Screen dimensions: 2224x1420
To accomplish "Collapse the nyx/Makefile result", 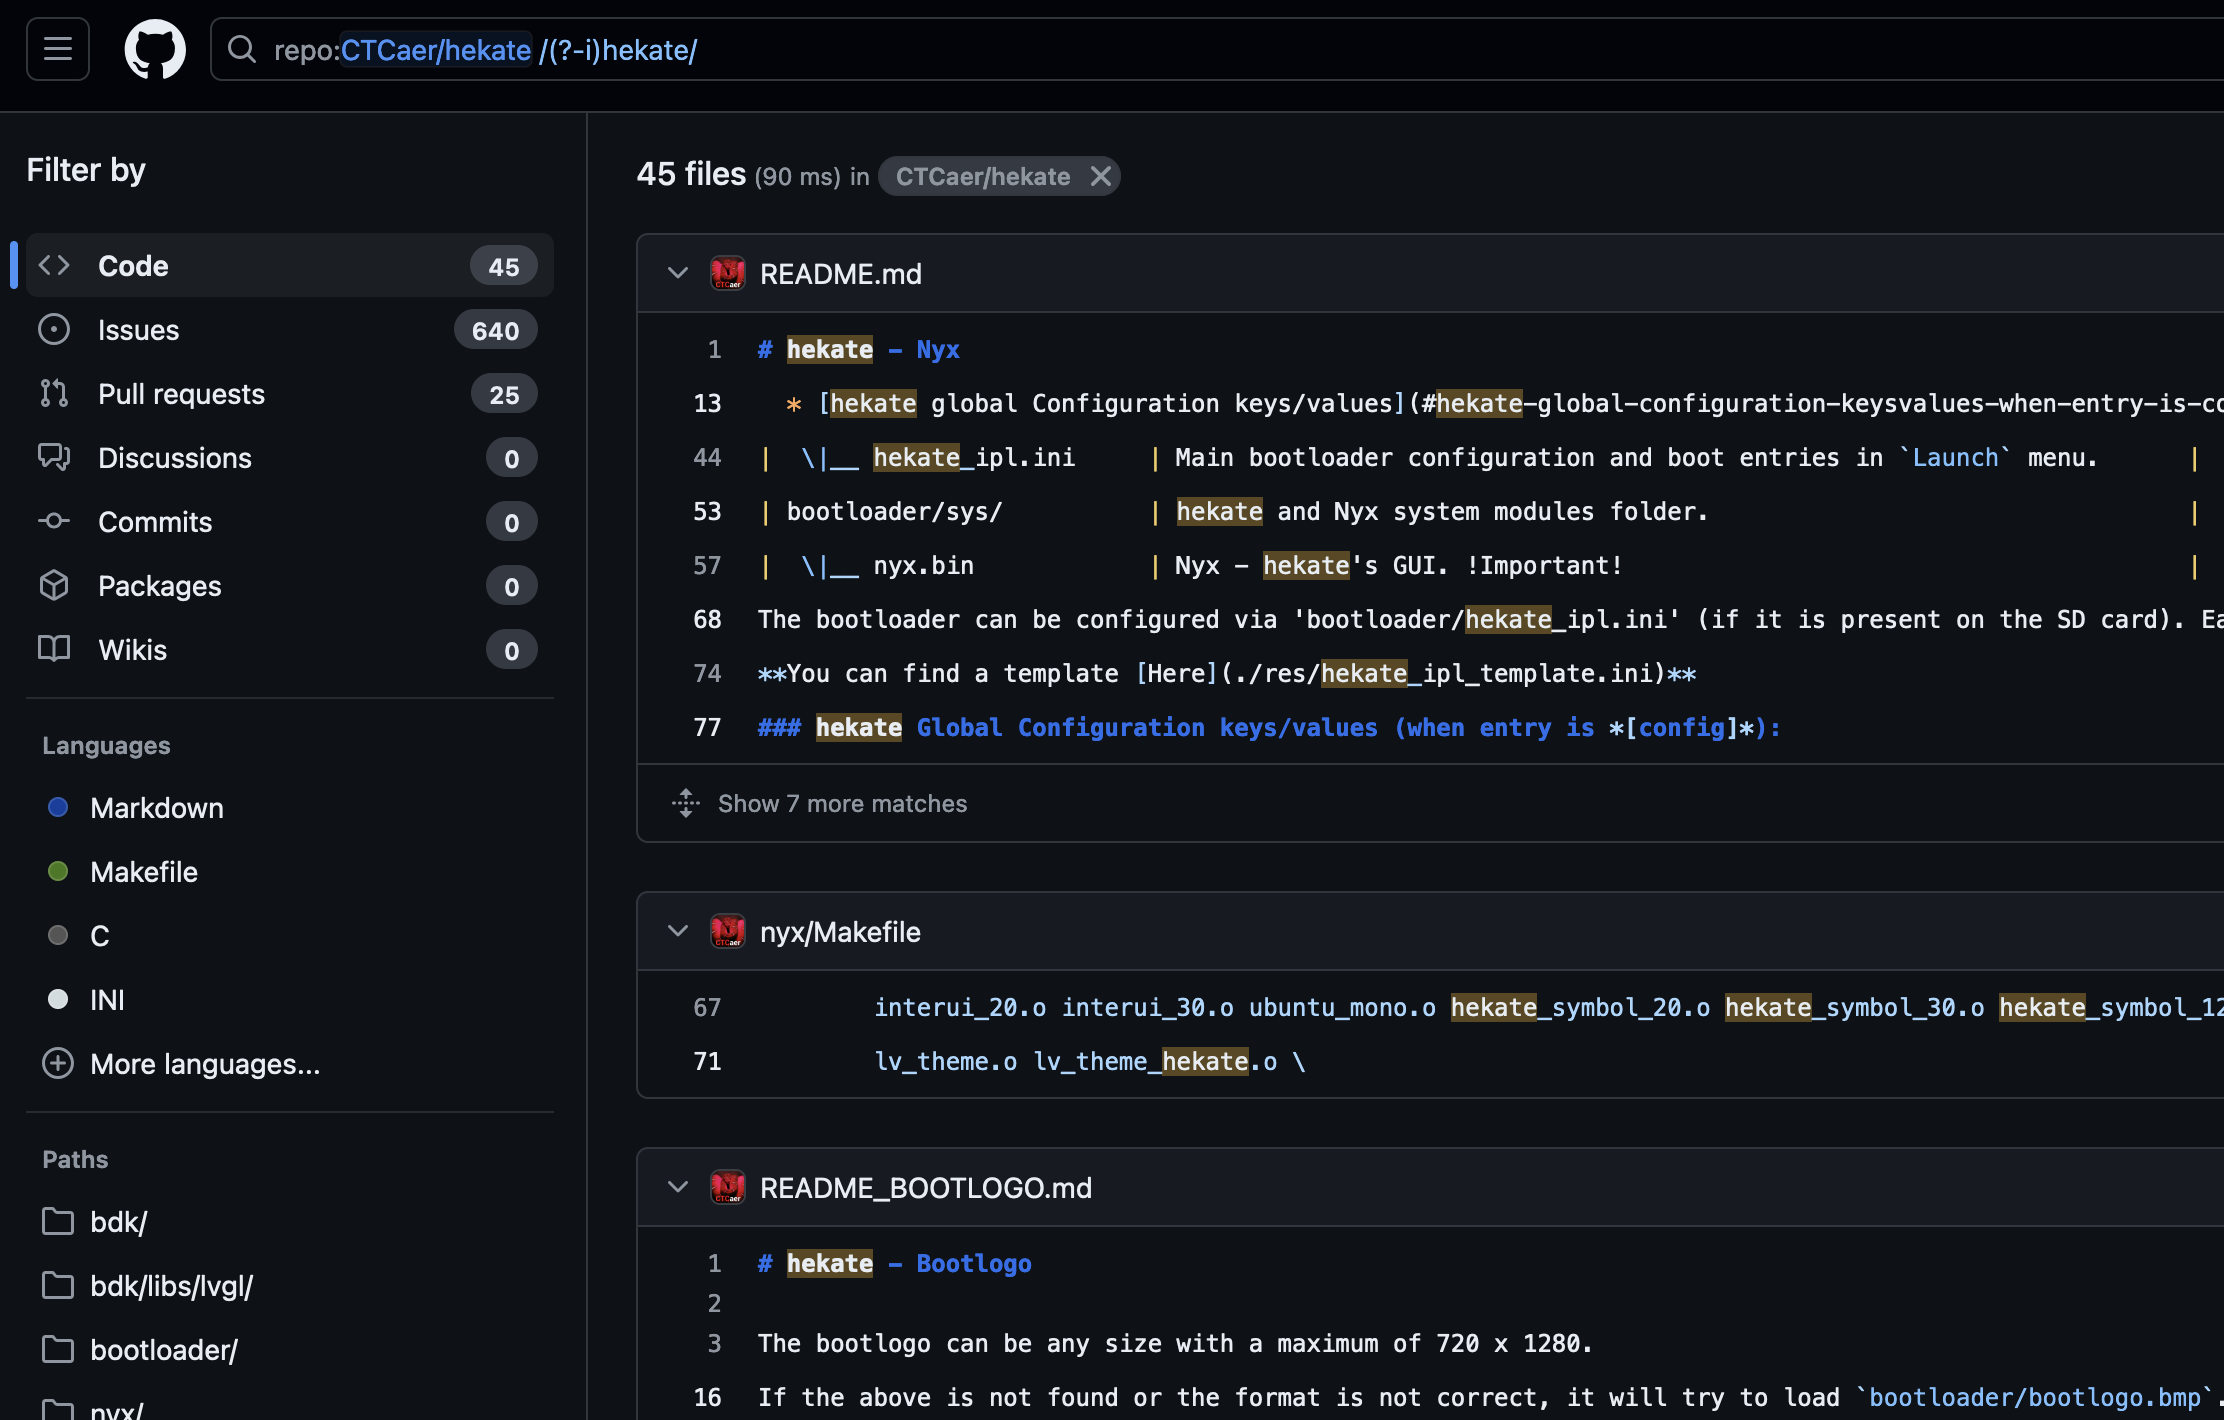I will pos(677,931).
